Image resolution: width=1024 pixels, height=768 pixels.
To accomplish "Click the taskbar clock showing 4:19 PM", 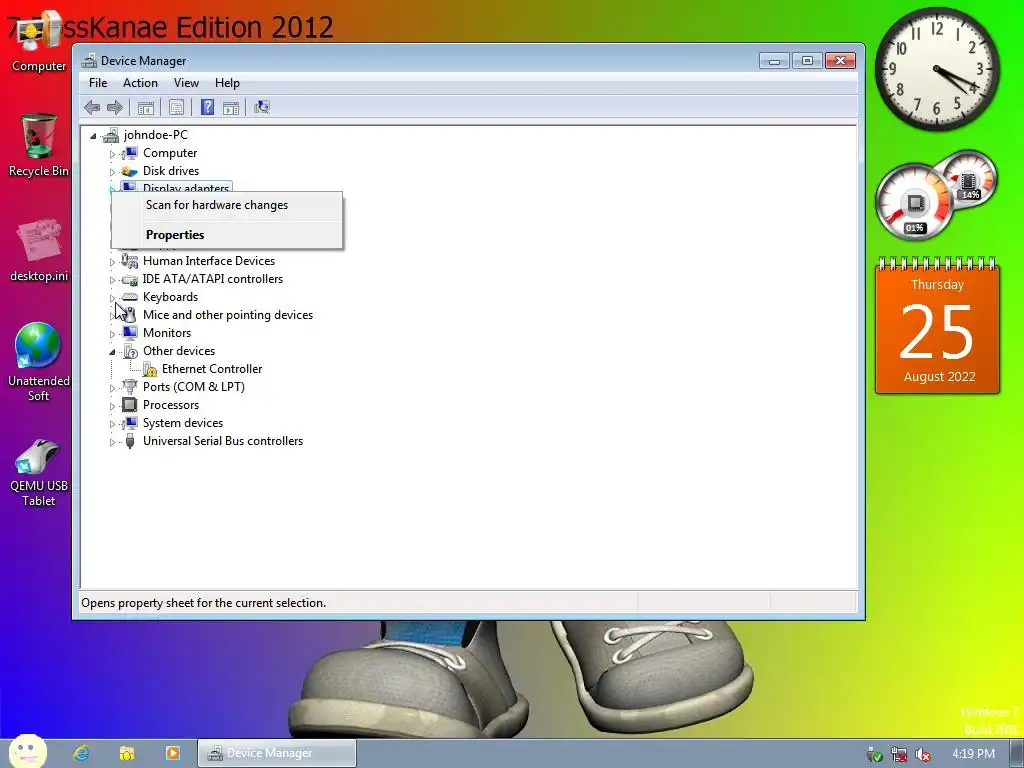I will [973, 754].
